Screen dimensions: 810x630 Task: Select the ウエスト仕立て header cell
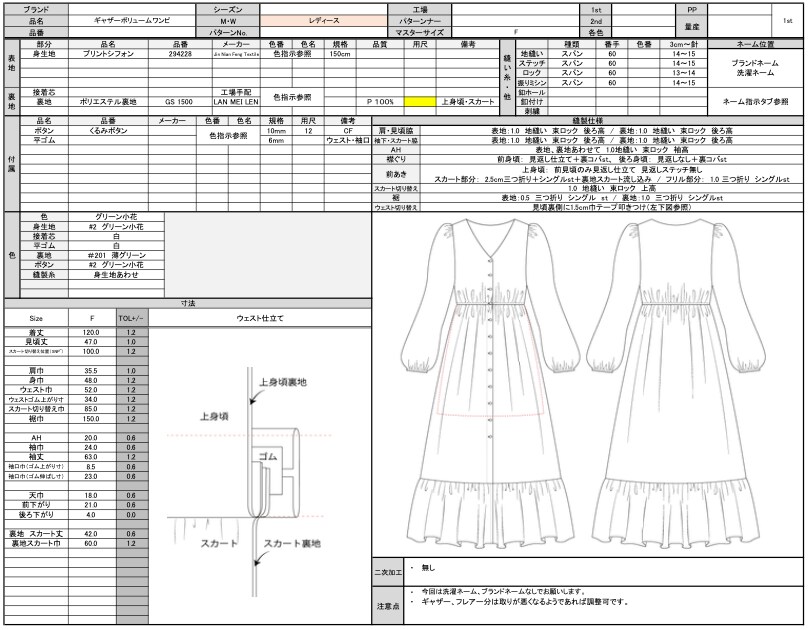click(260, 318)
